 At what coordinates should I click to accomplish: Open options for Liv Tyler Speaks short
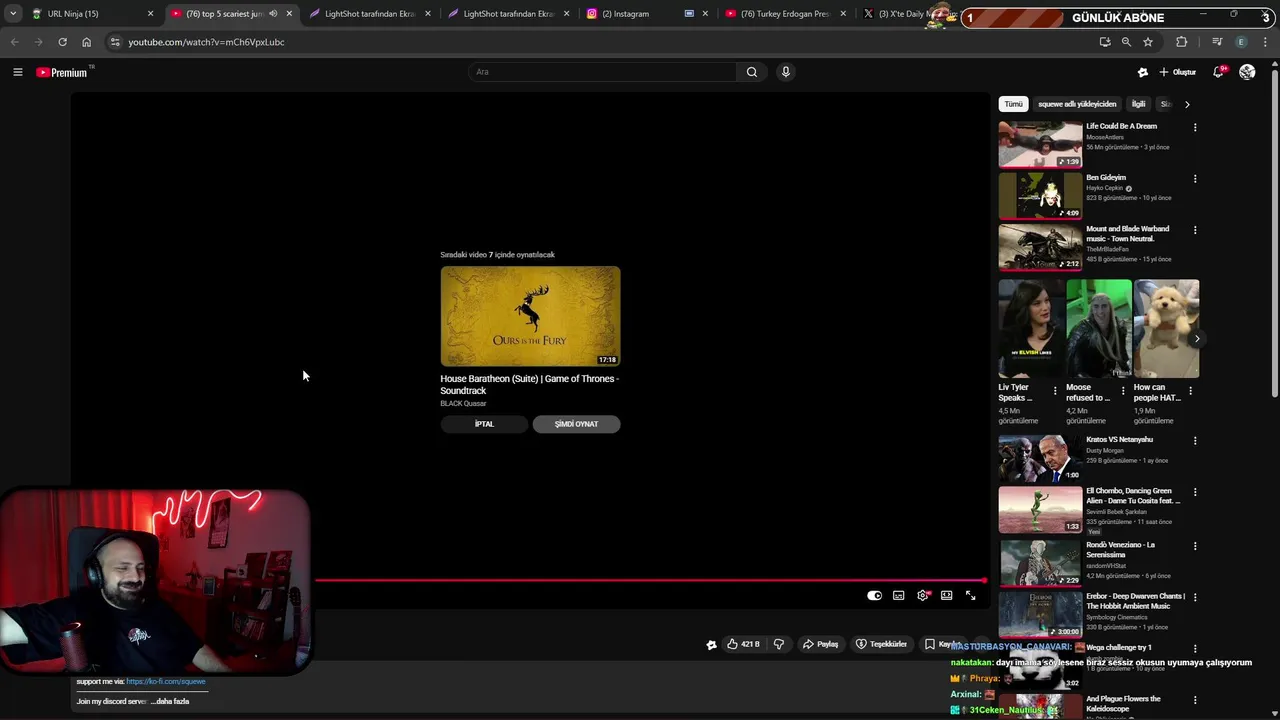coord(1054,391)
